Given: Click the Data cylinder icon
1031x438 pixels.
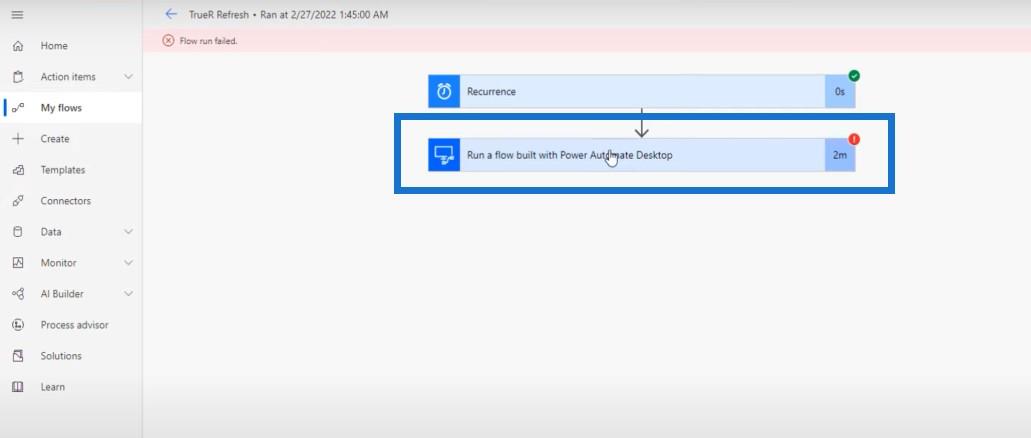Looking at the screenshot, I should pos(18,231).
